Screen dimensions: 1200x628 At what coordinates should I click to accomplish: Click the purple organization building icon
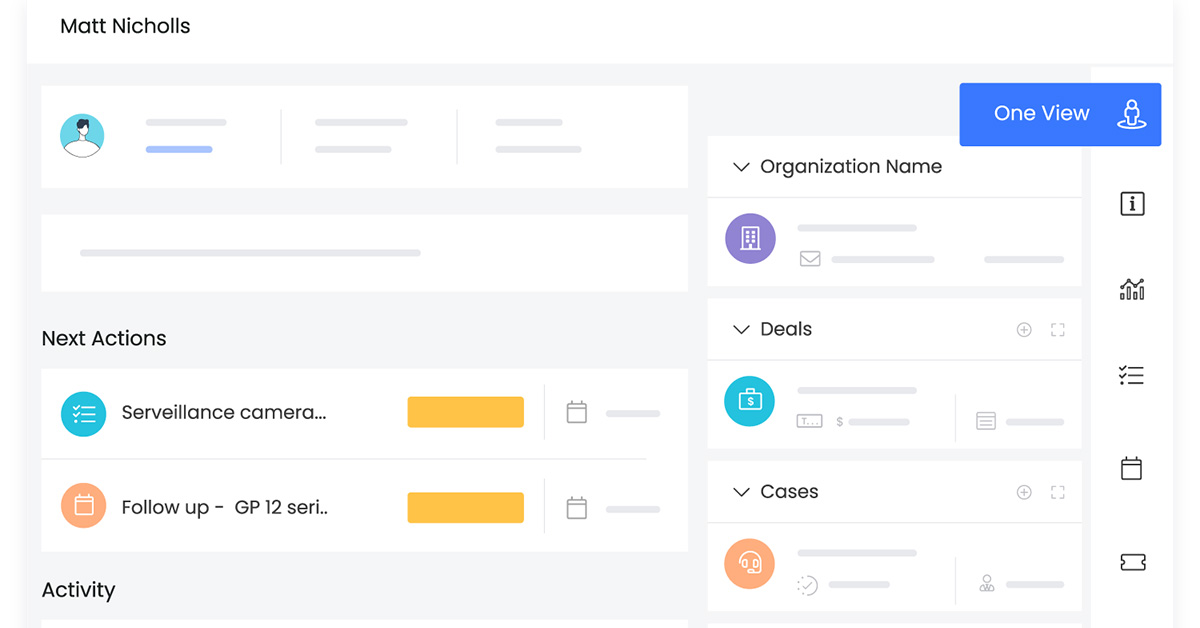[750, 238]
